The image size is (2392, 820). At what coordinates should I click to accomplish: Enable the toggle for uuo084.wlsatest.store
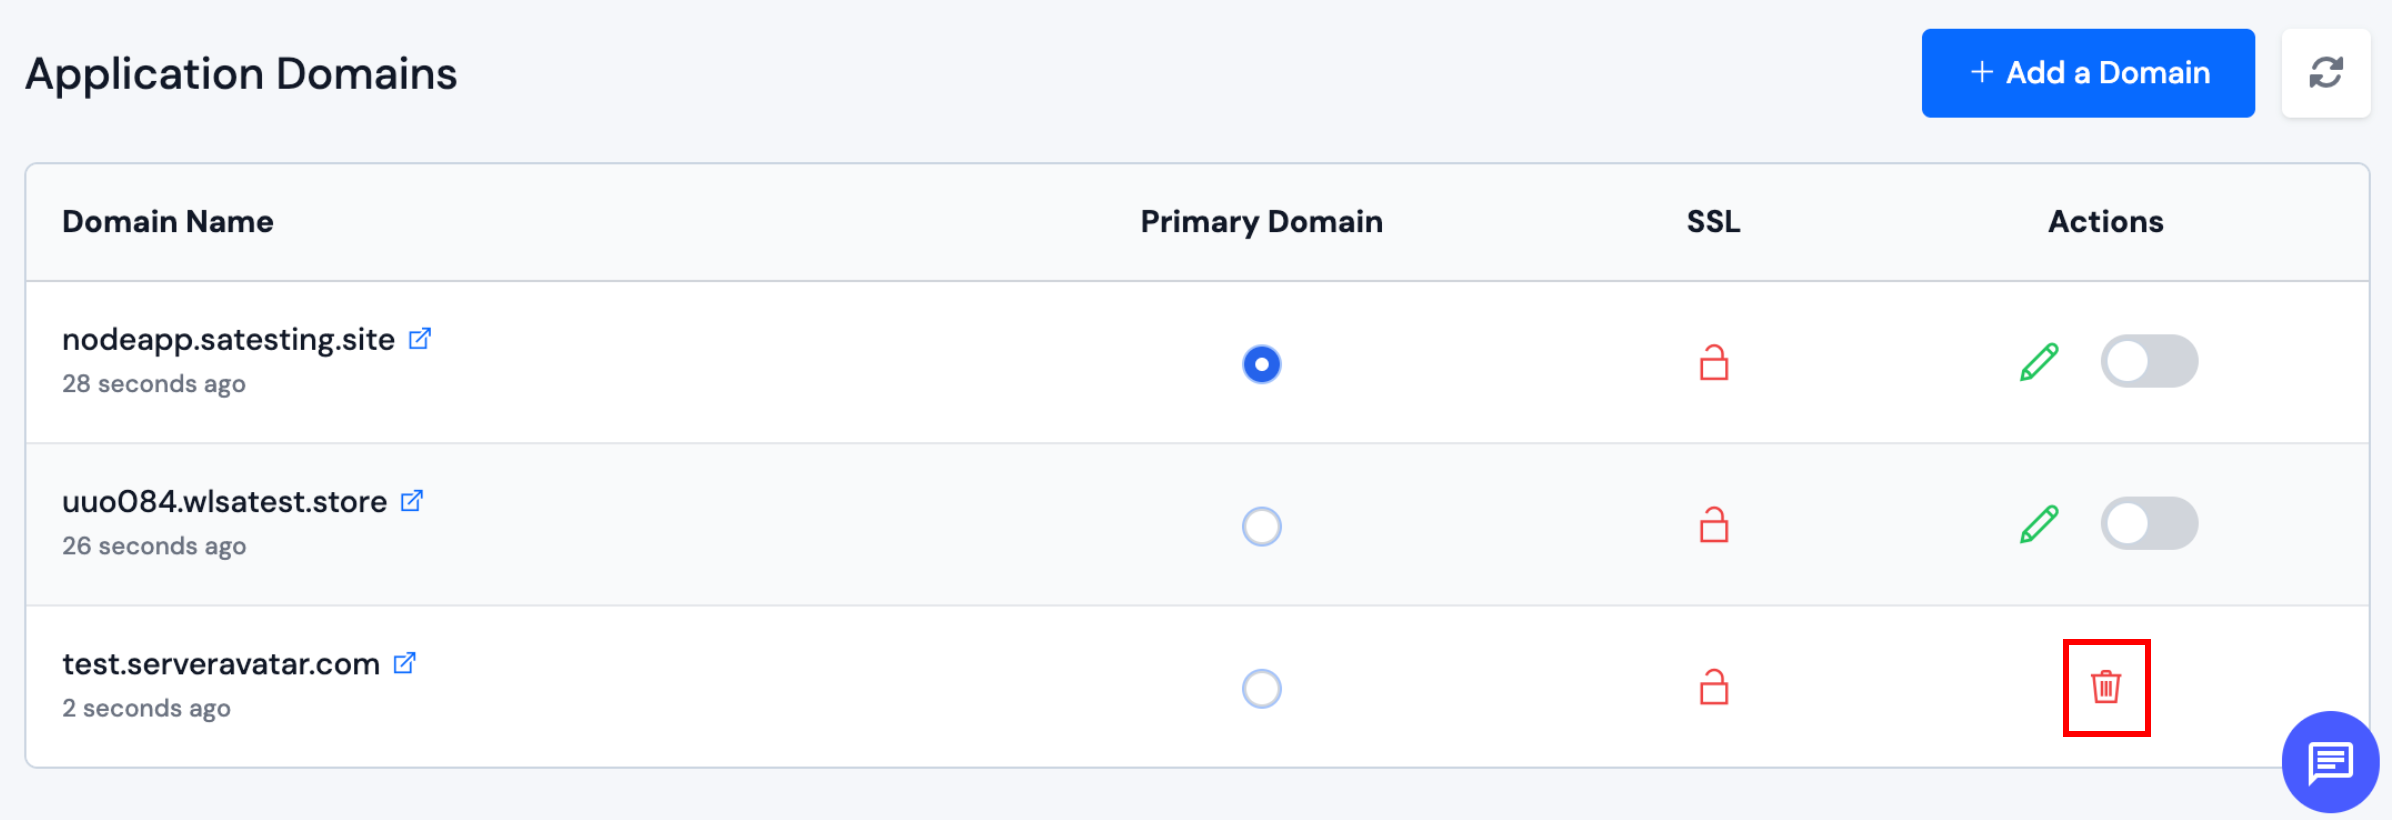coord(2149,523)
